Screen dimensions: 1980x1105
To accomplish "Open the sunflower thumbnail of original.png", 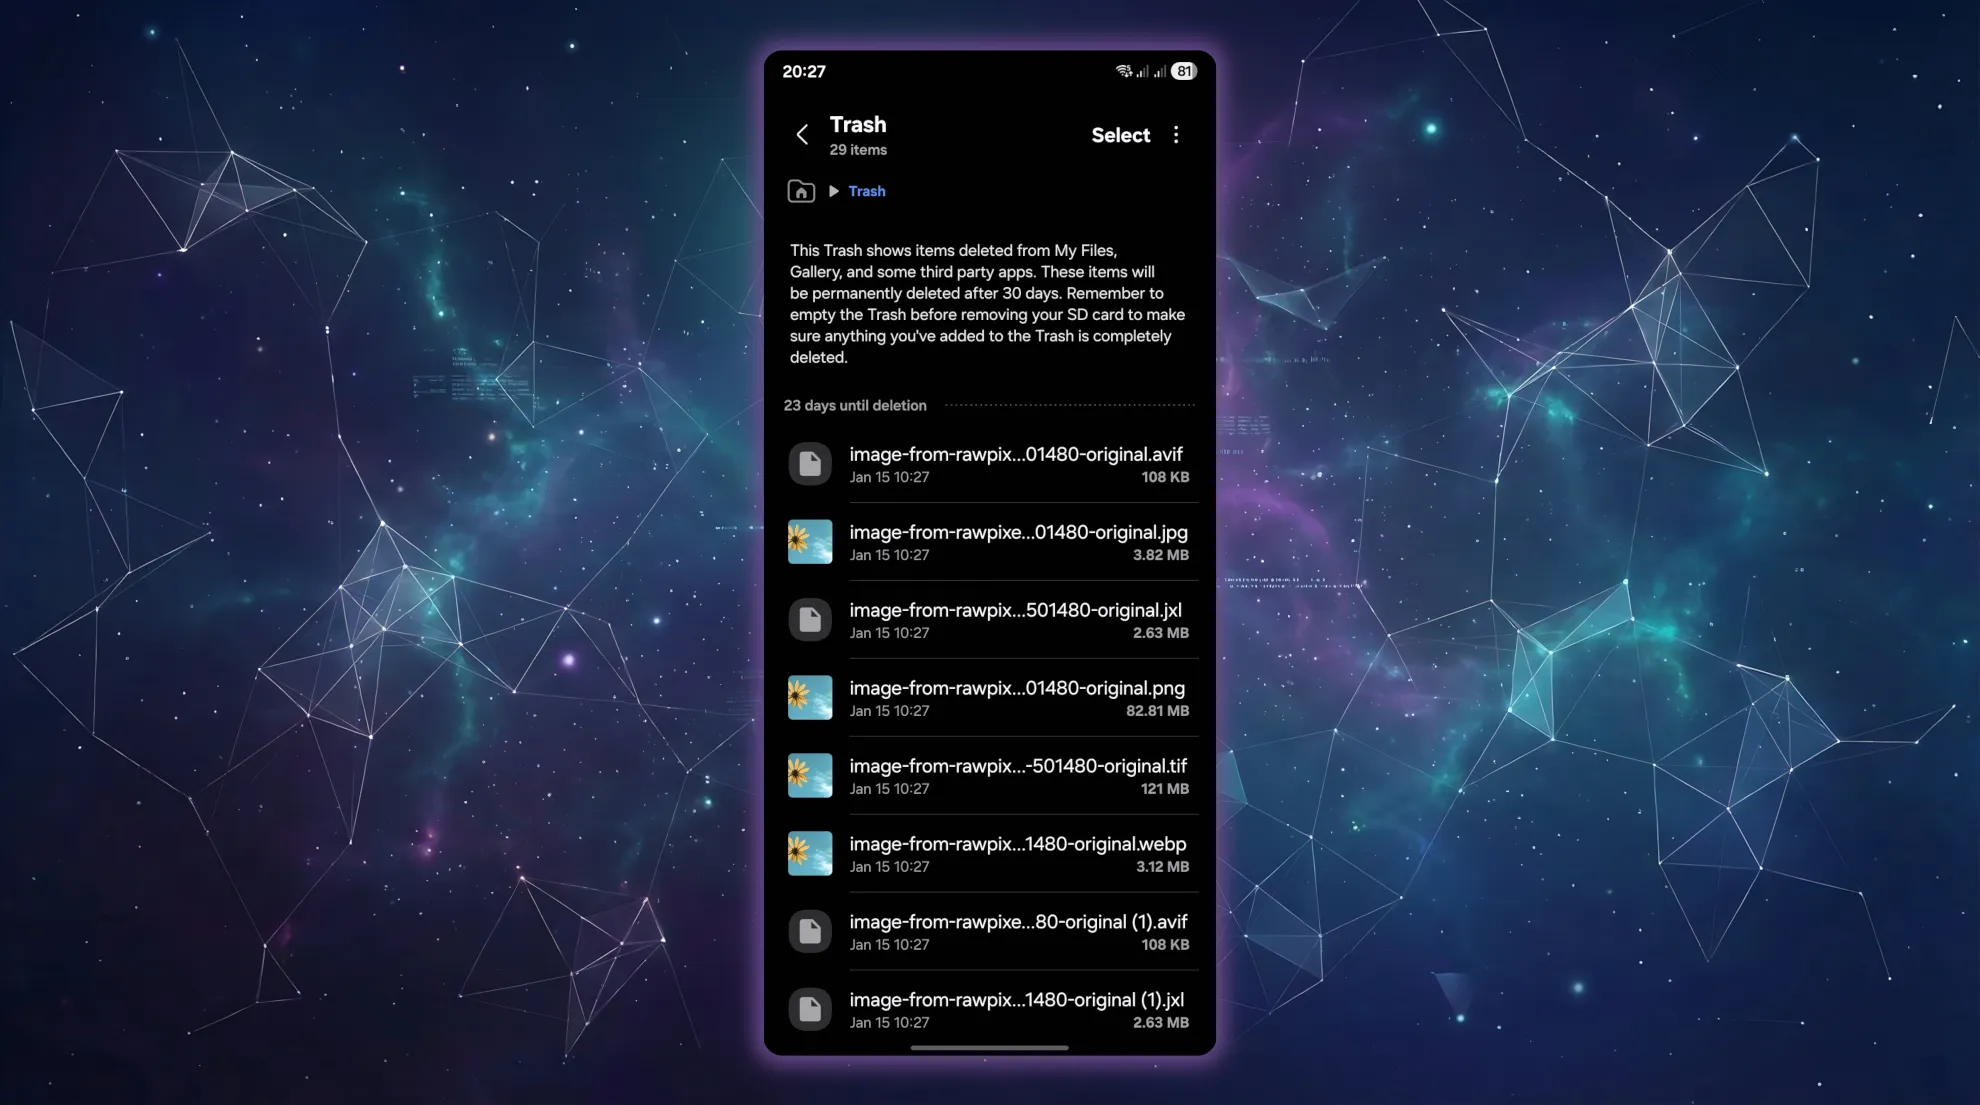I will pyautogui.click(x=810, y=698).
